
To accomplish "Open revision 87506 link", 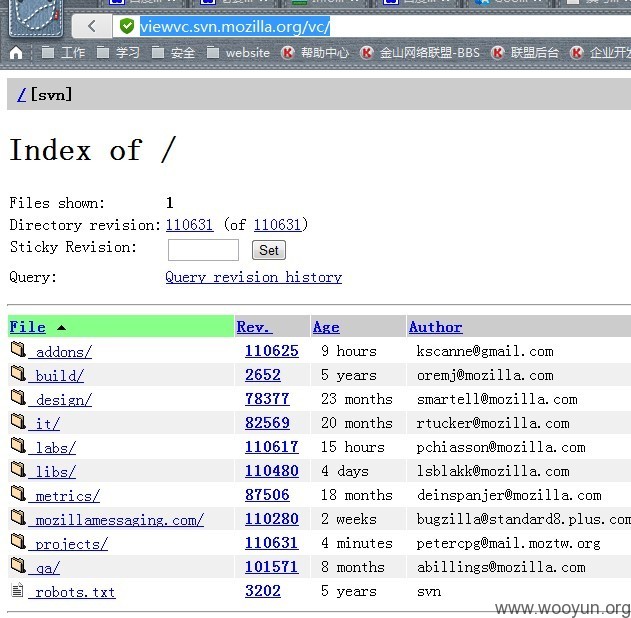I will 267,495.
